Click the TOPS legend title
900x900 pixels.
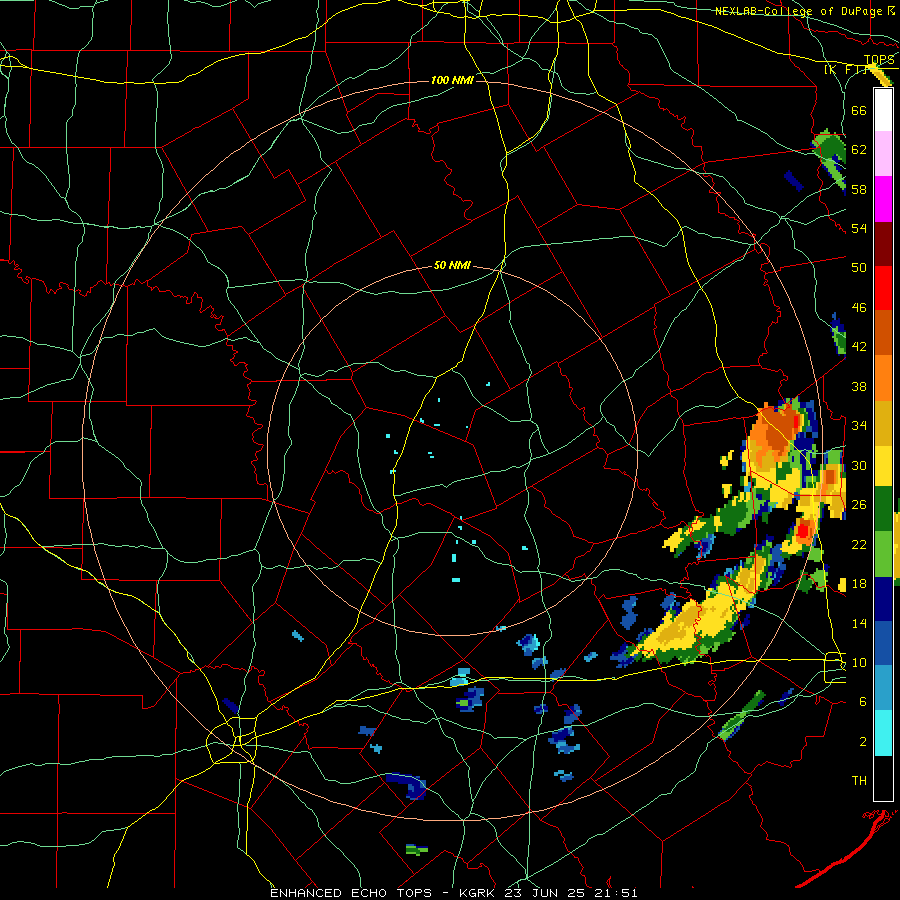pos(879,60)
